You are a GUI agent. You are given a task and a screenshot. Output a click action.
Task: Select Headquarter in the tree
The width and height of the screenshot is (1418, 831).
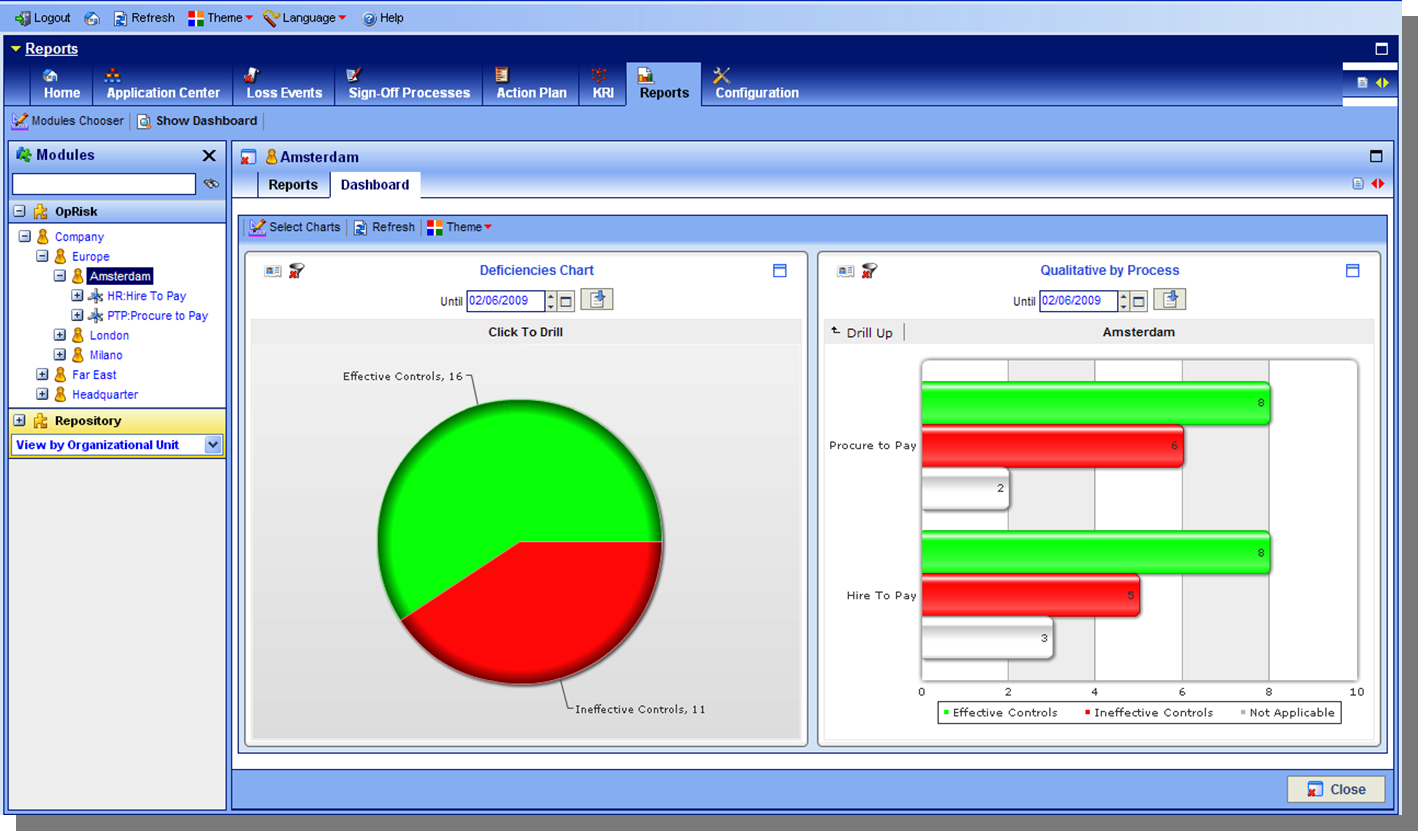point(105,395)
